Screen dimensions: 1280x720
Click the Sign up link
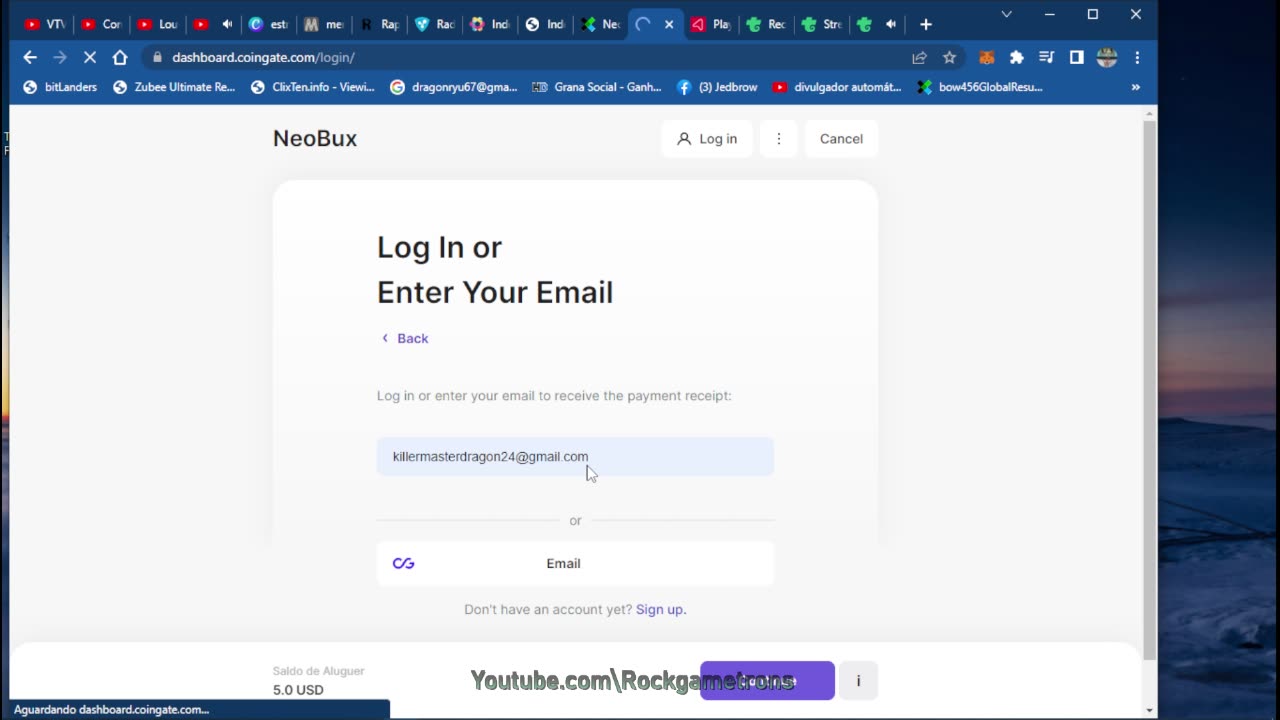(x=661, y=609)
